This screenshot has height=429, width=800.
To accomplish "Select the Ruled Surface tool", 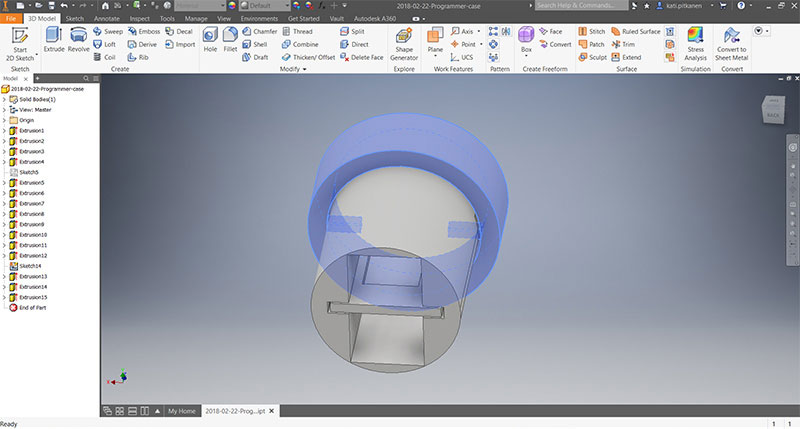I will (636, 31).
